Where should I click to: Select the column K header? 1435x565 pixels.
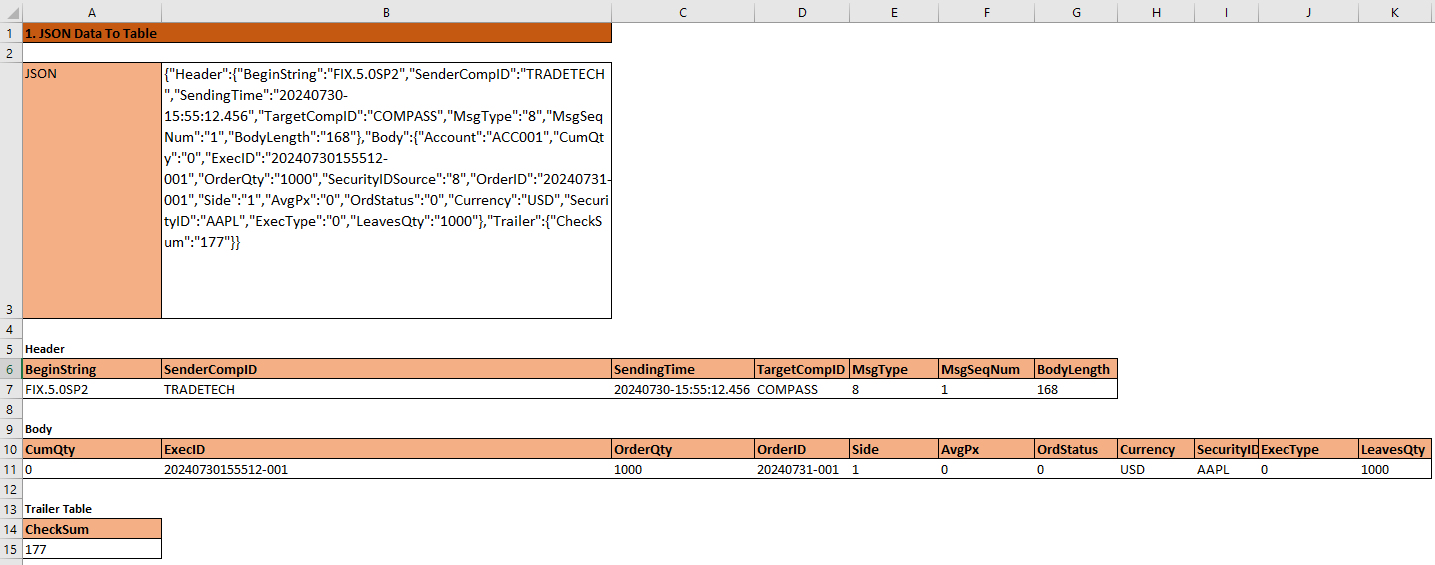point(1394,12)
